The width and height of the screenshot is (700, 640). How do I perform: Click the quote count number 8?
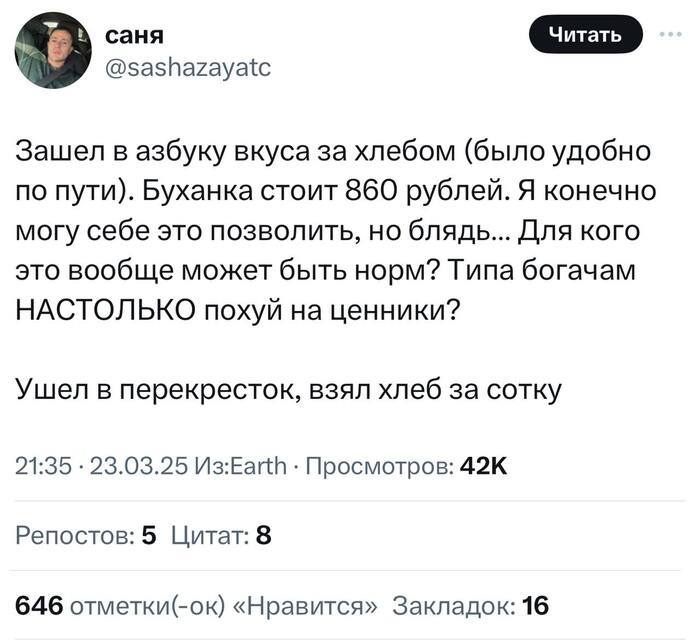264,537
